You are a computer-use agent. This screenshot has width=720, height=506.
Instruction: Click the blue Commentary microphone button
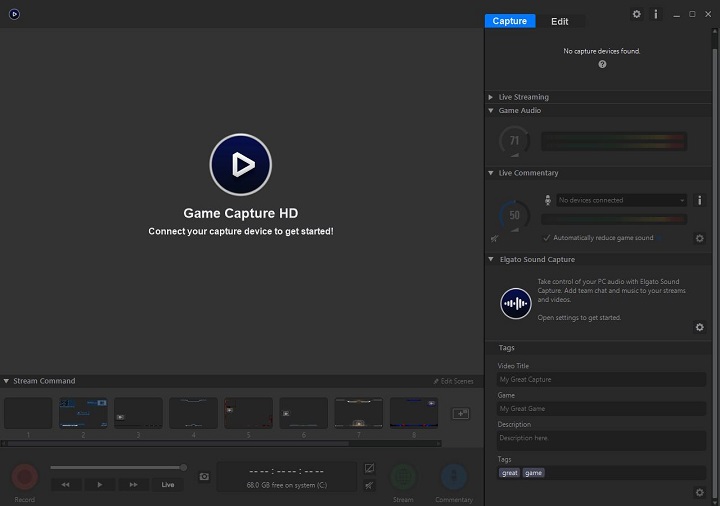point(454,477)
